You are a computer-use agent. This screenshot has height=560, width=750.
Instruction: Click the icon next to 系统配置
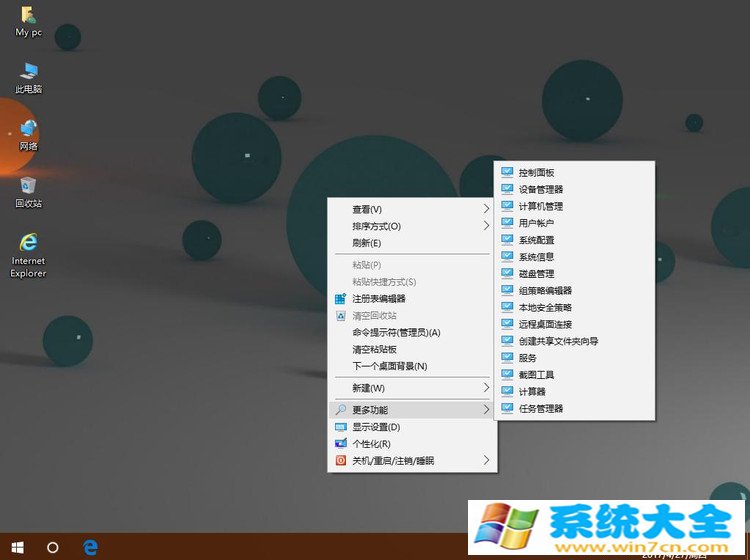(507, 240)
